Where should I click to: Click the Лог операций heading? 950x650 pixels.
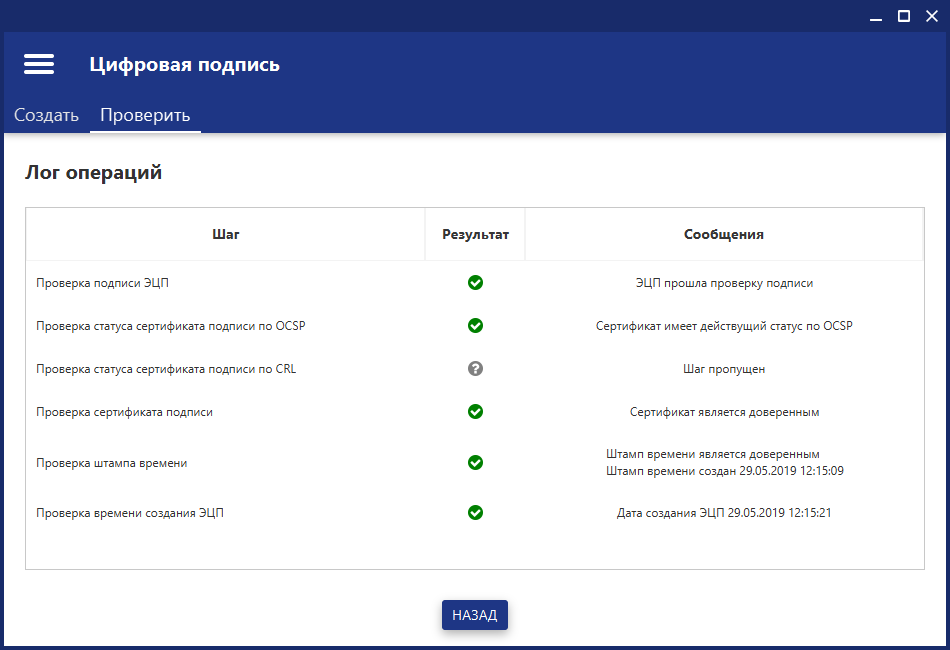[x=93, y=173]
